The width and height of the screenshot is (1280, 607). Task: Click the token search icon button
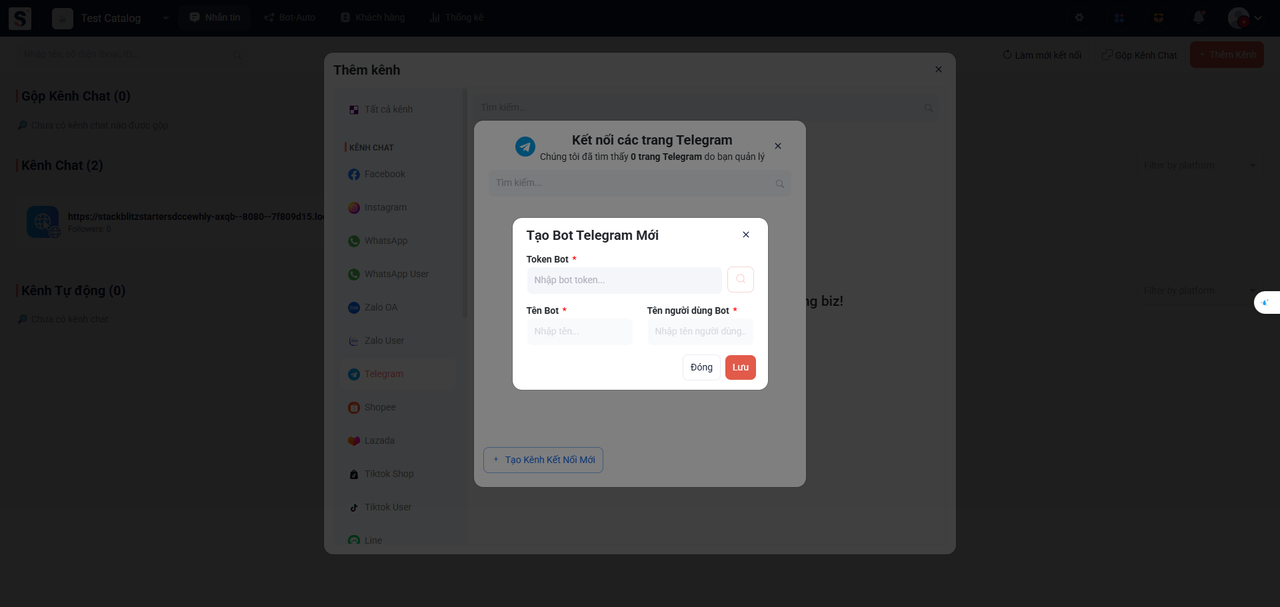click(x=740, y=280)
